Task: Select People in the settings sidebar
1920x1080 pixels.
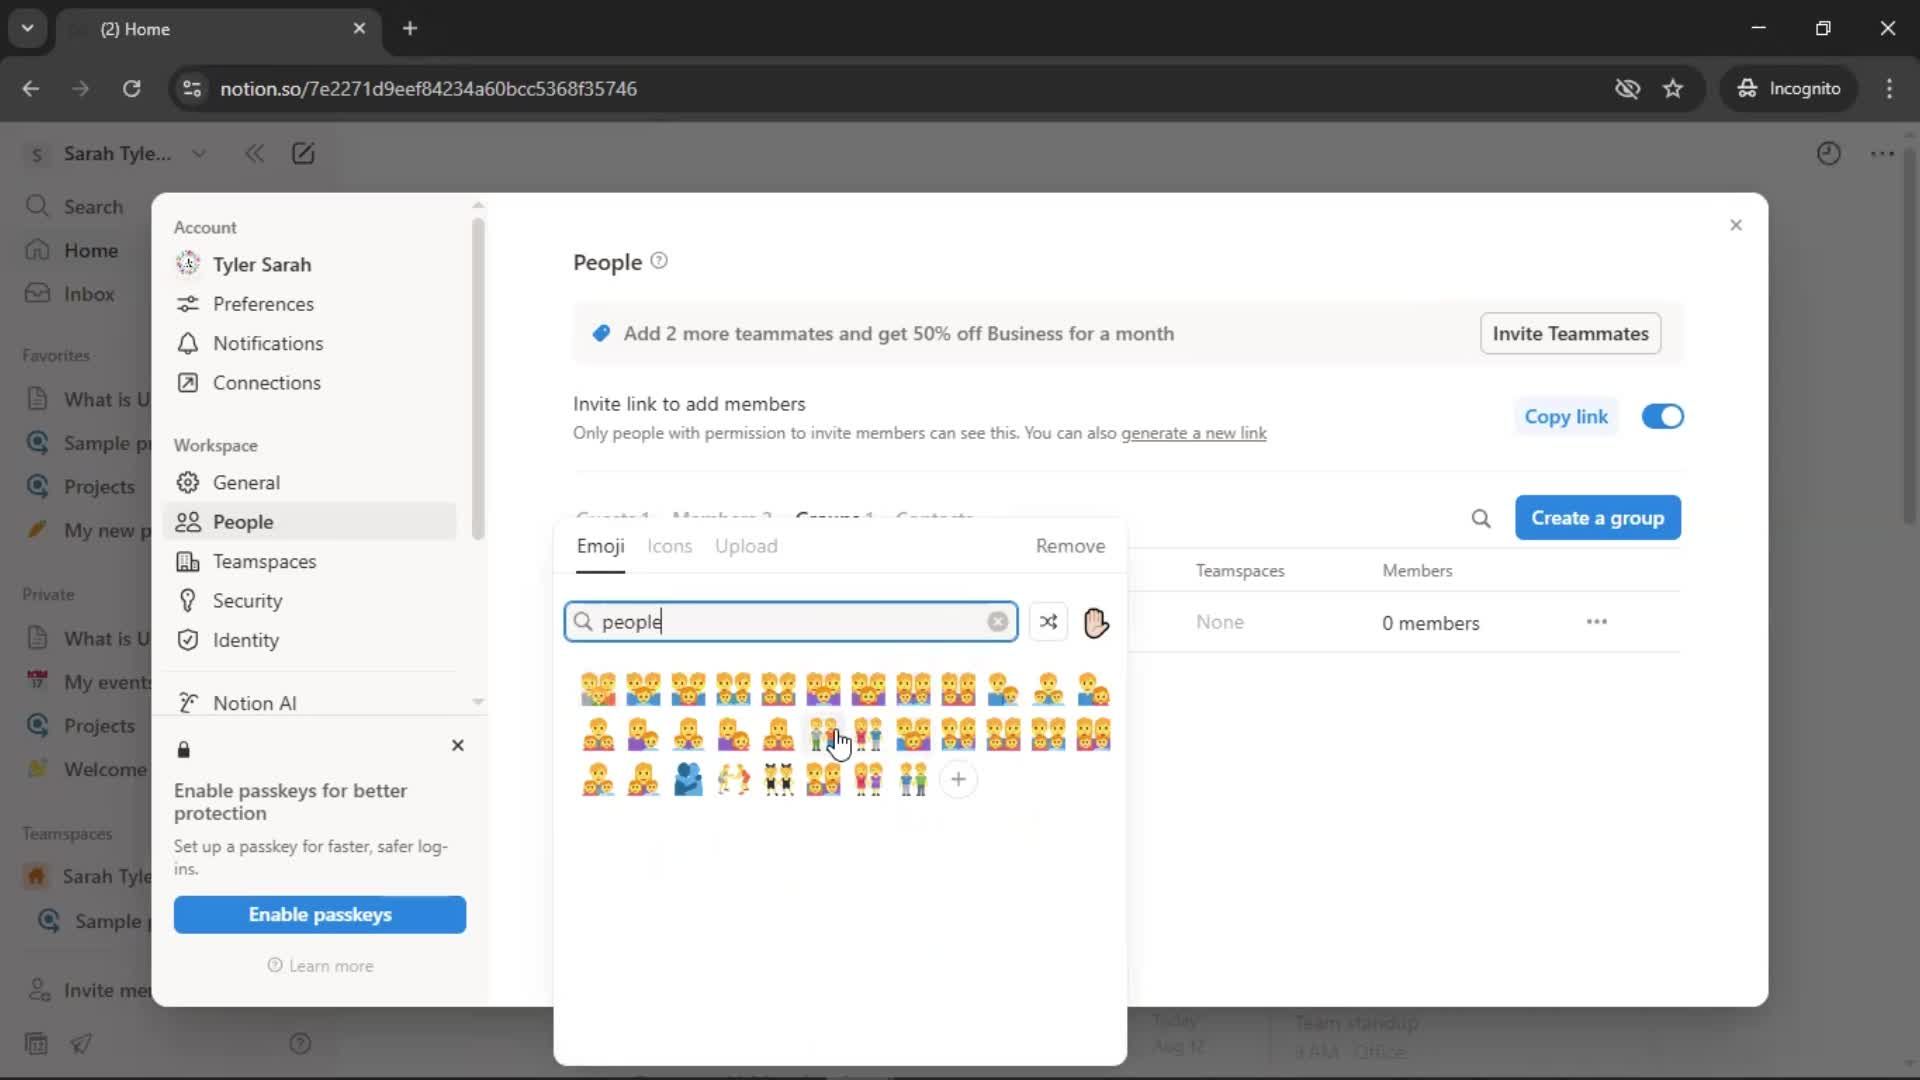Action: click(310, 522)
